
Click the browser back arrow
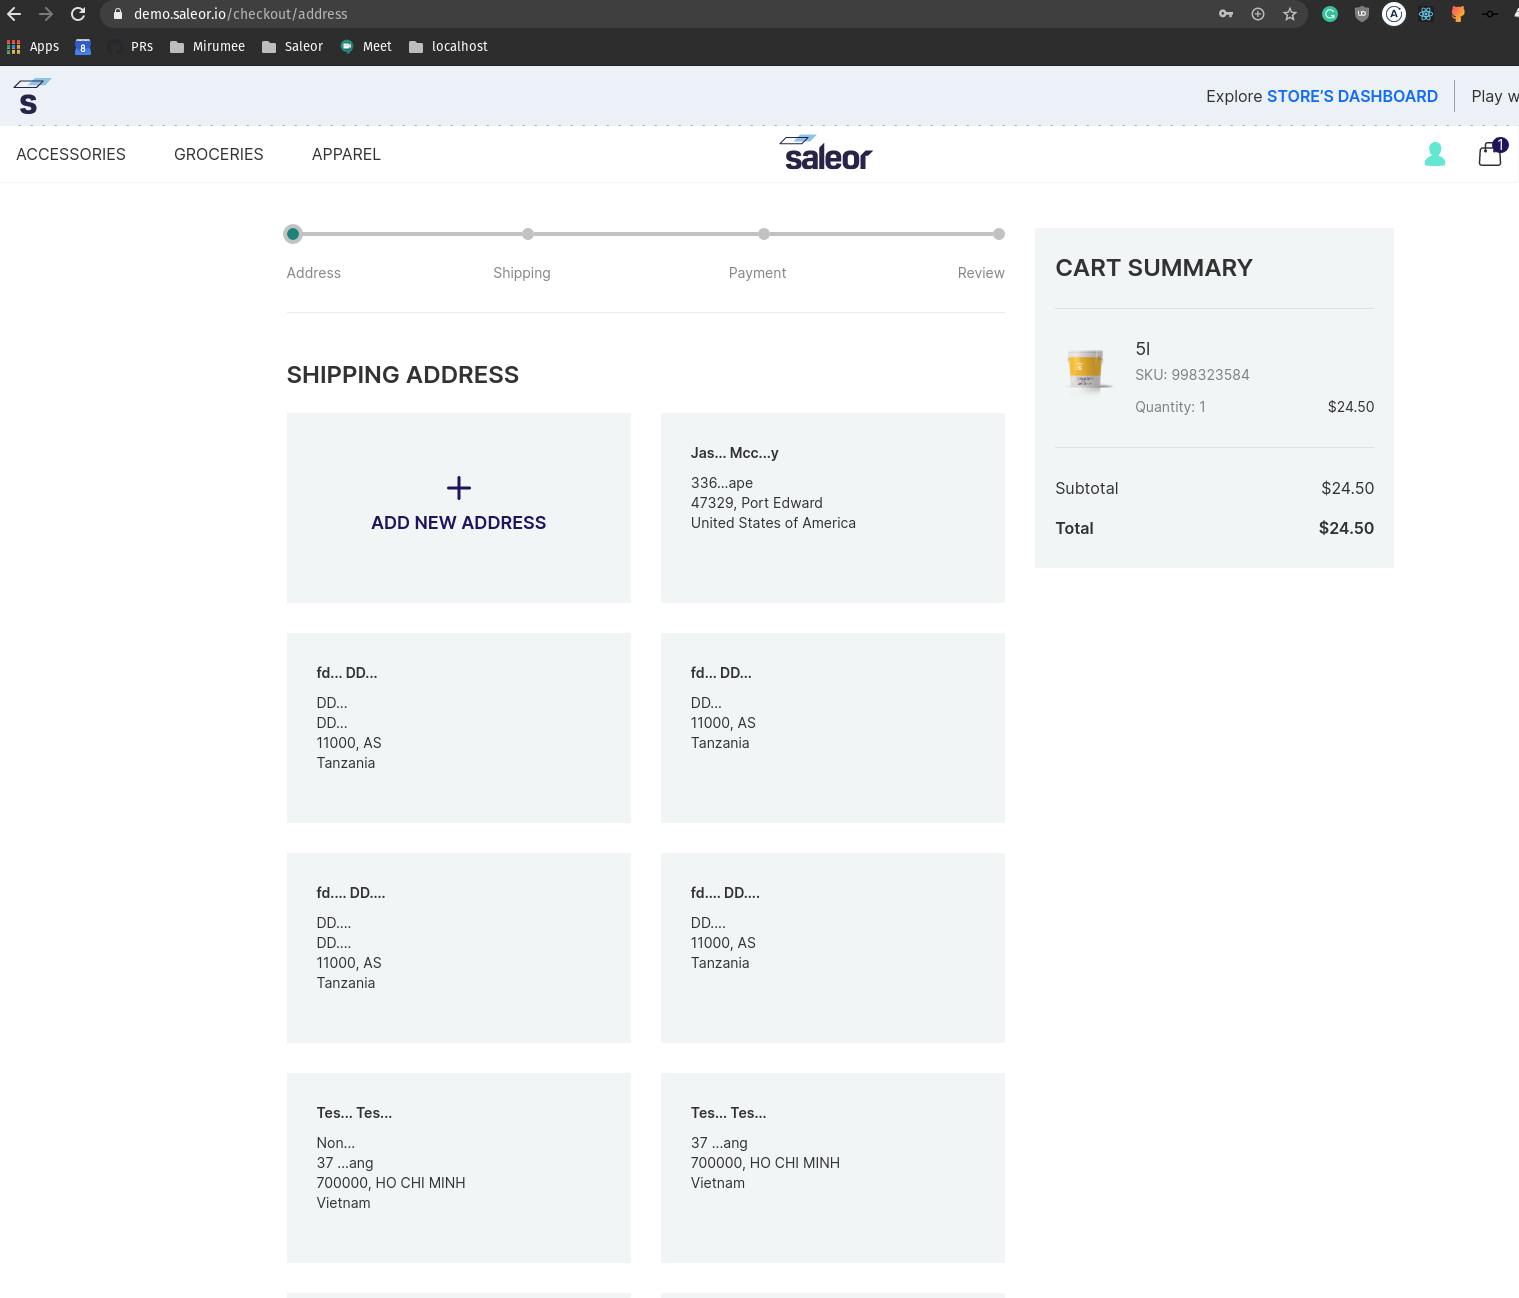[13, 14]
